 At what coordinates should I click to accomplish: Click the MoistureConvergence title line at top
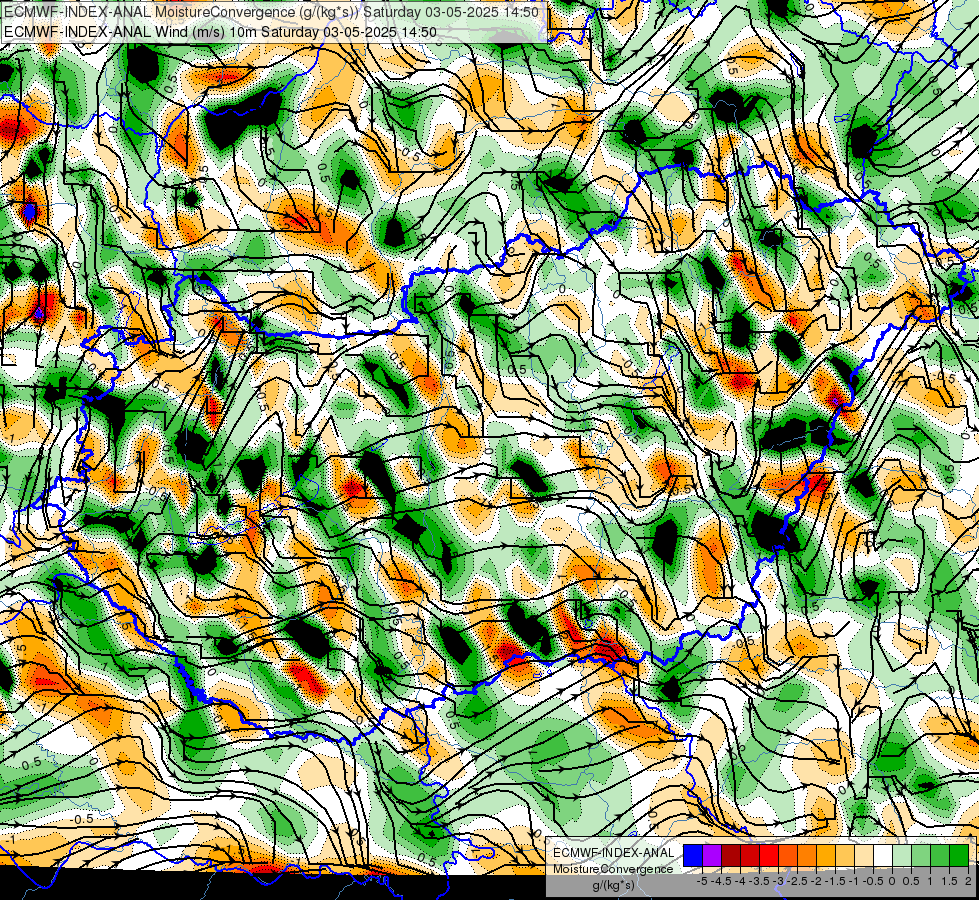271,12
